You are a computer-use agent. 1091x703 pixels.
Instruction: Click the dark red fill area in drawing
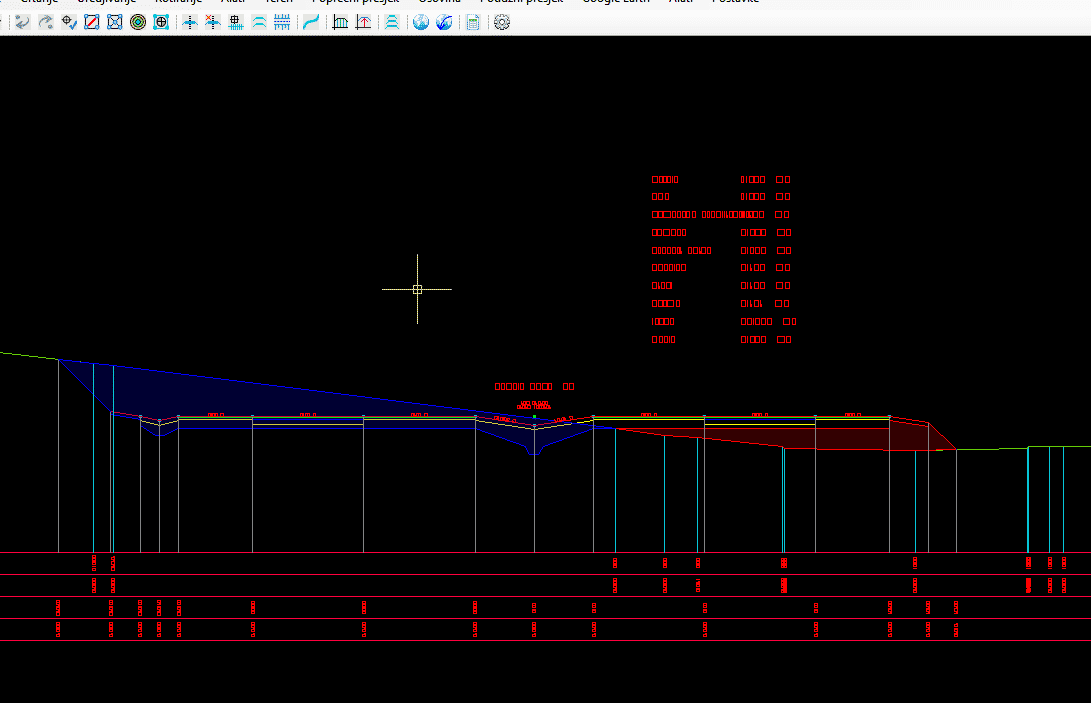pyautogui.click(x=850, y=440)
